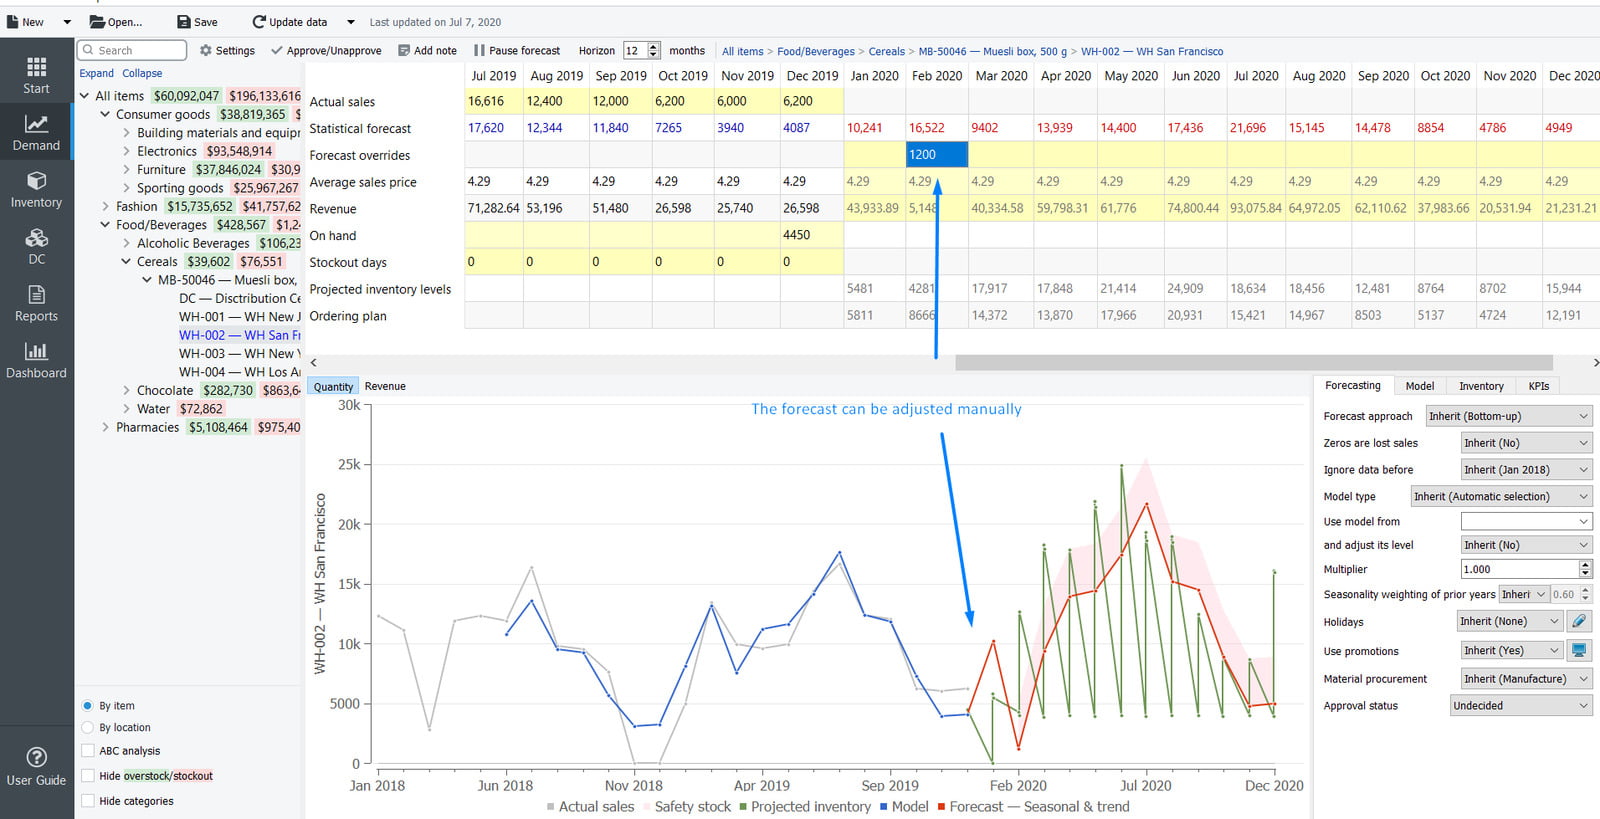Click the Update data refresh icon
Screen dimensions: 1600x819
(x=259, y=22)
